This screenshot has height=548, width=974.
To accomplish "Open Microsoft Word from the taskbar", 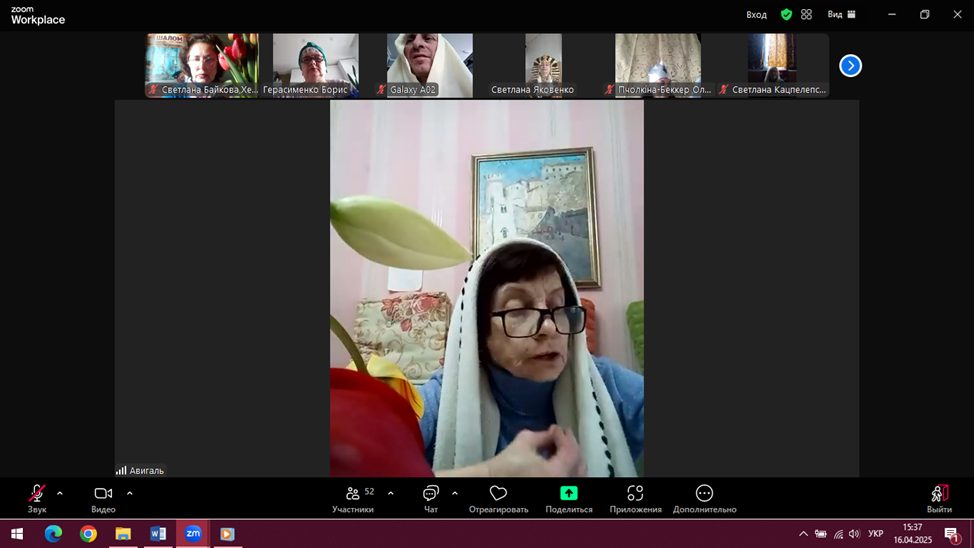I will point(157,534).
